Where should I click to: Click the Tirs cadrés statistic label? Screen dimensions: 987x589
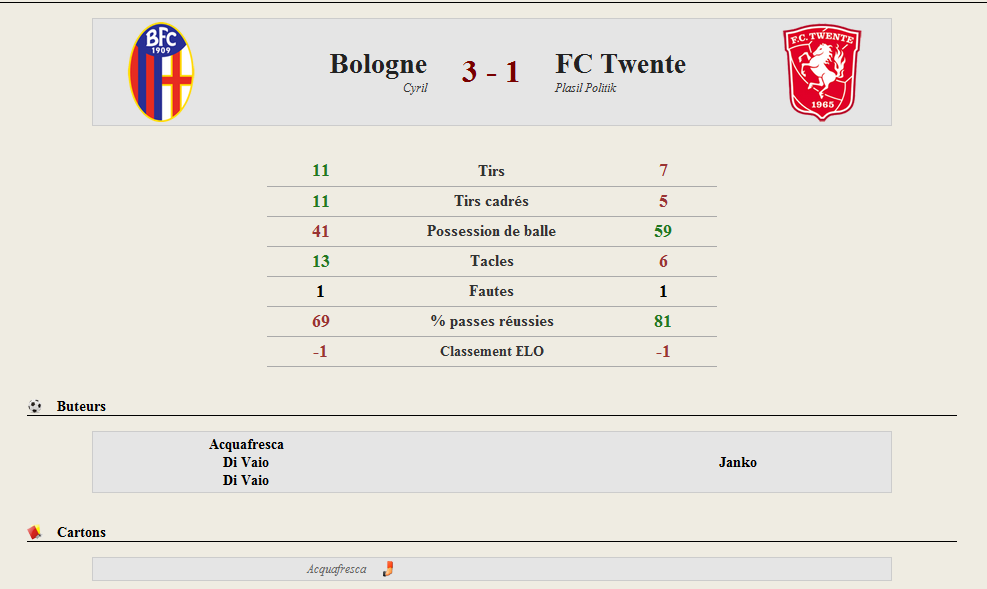click(x=492, y=201)
